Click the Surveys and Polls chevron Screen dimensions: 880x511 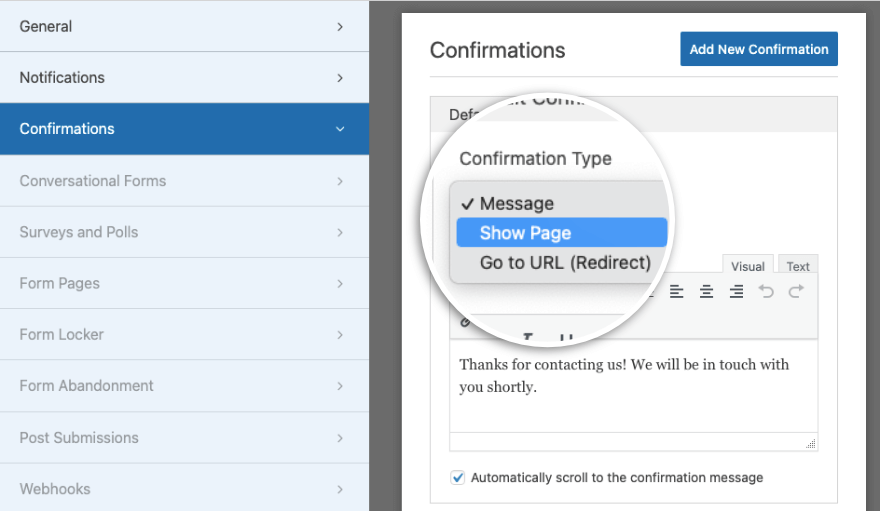tap(340, 232)
